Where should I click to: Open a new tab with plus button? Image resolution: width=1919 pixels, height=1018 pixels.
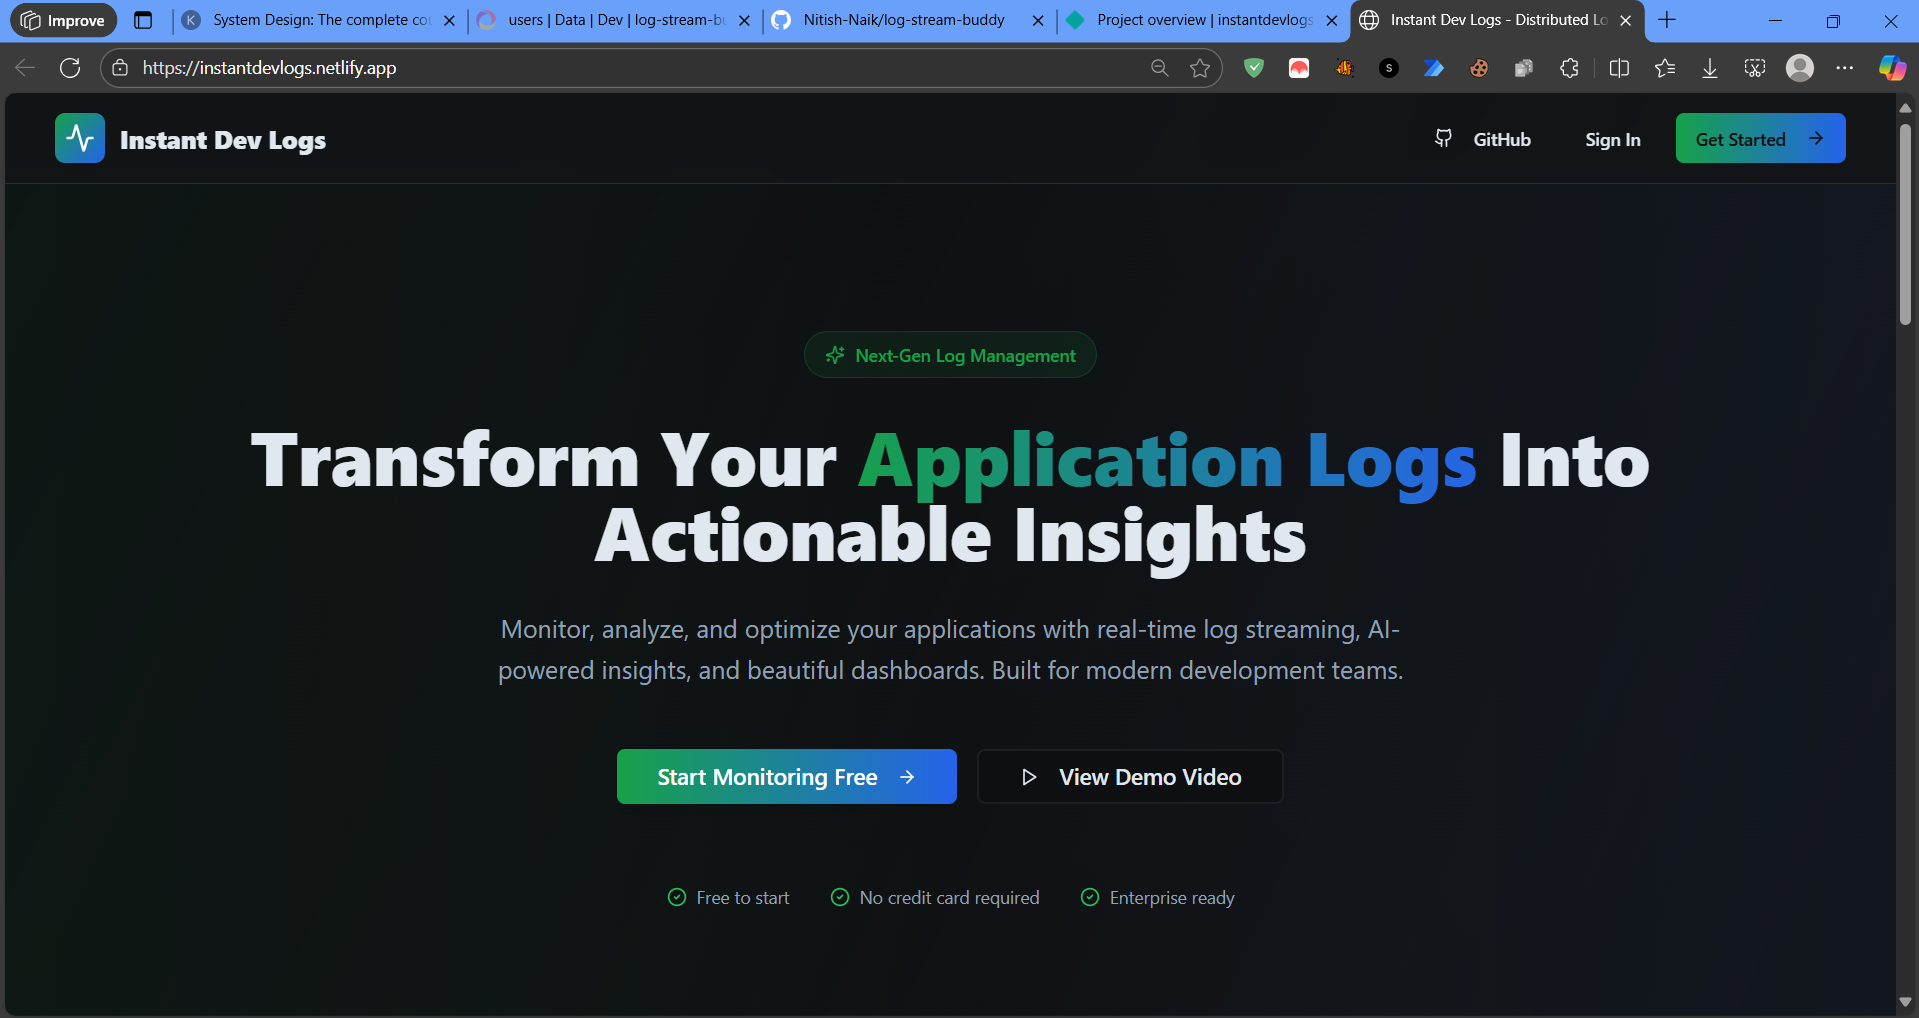point(1667,20)
